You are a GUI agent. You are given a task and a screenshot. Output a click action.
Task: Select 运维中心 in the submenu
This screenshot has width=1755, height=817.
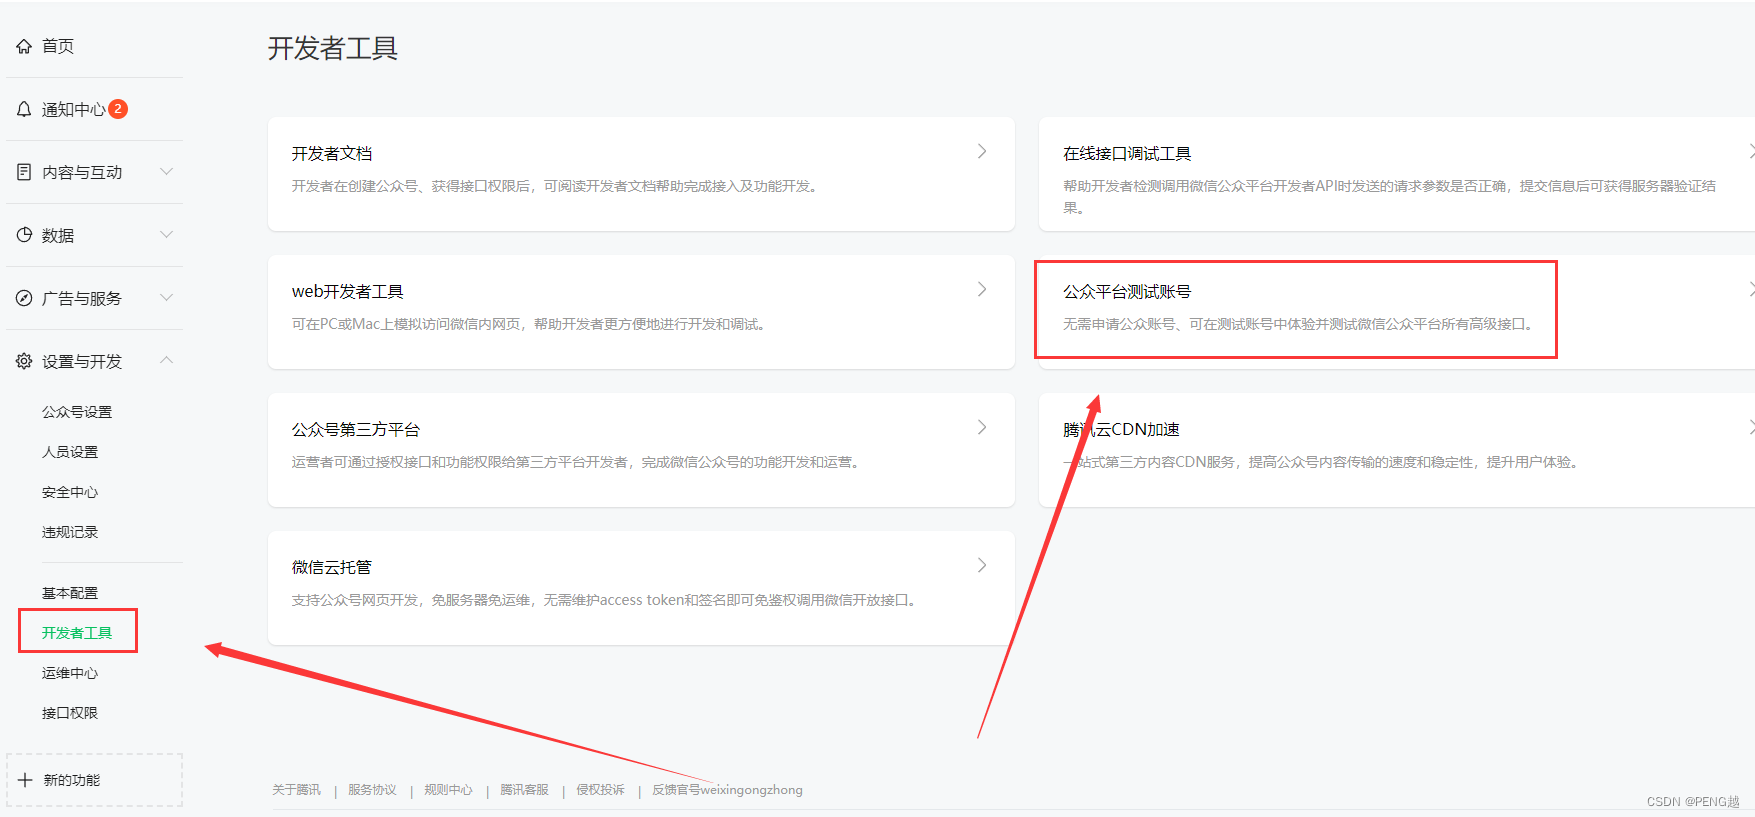coord(70,673)
